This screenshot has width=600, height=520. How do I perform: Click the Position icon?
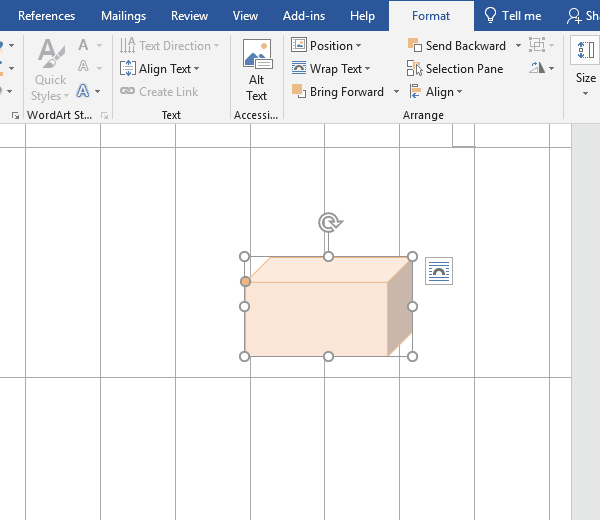(299, 45)
